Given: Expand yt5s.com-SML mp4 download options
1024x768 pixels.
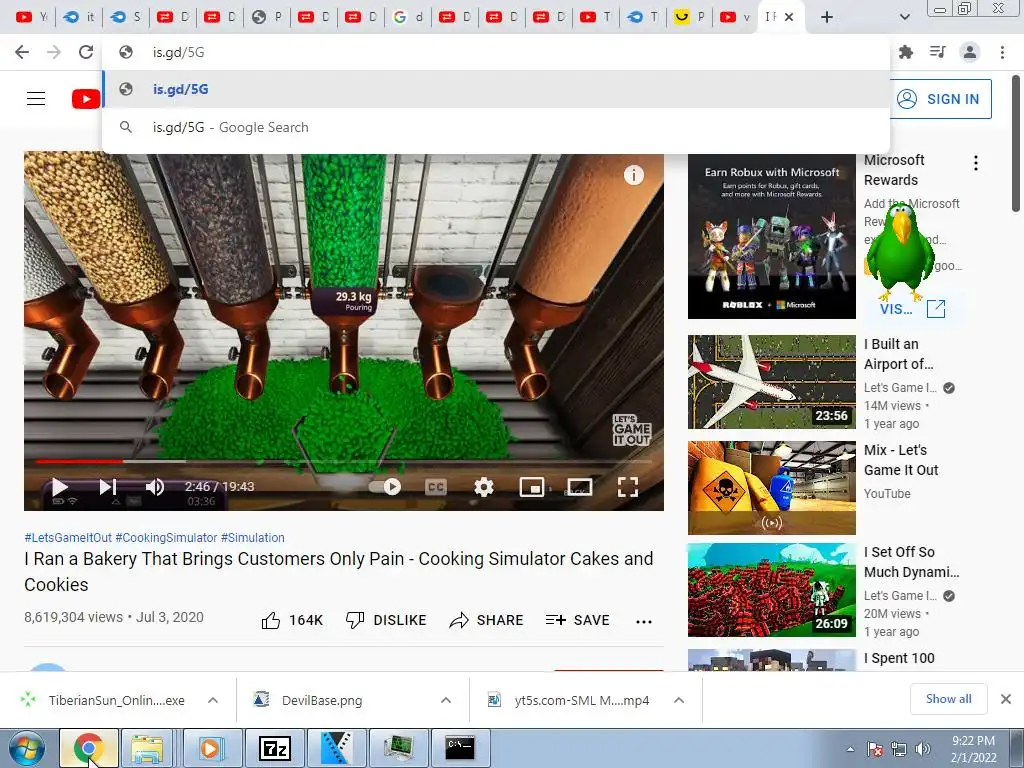Looking at the screenshot, I should tap(679, 700).
